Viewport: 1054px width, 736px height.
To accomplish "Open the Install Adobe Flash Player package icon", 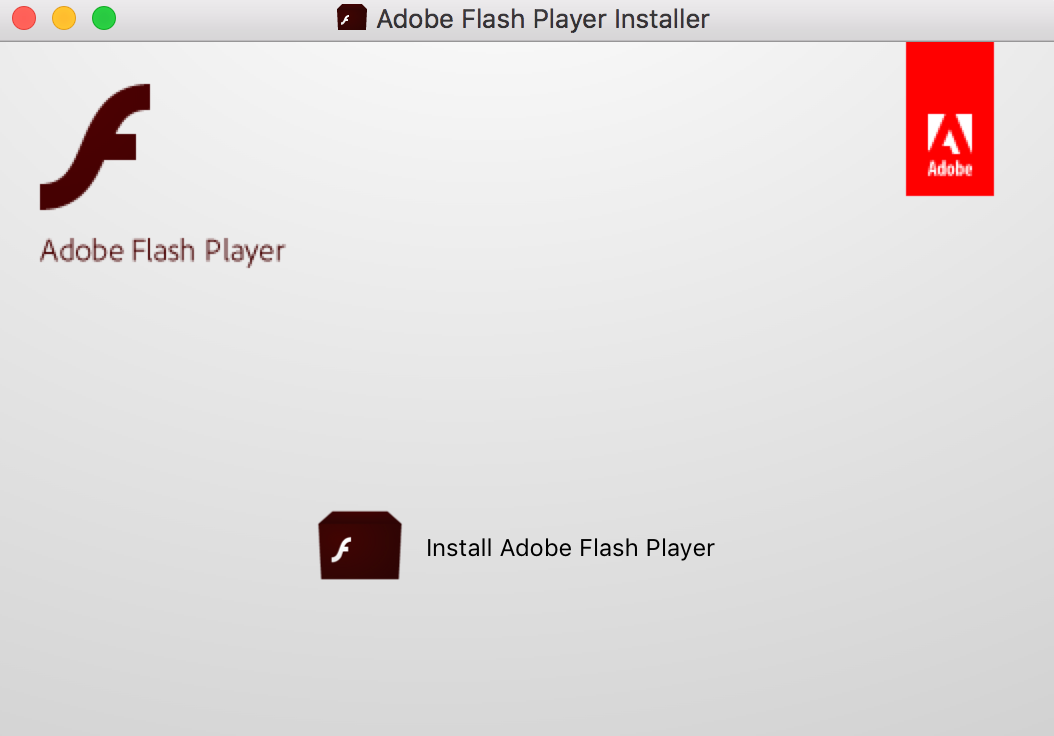I will click(x=360, y=545).
